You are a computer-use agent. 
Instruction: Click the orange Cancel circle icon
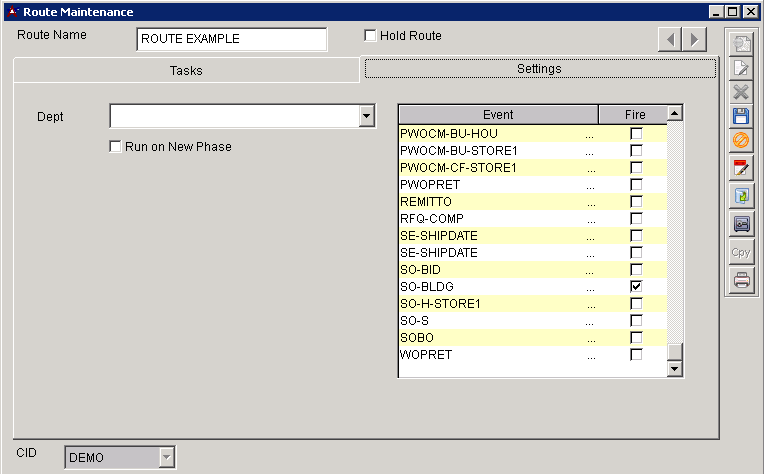(x=741, y=141)
